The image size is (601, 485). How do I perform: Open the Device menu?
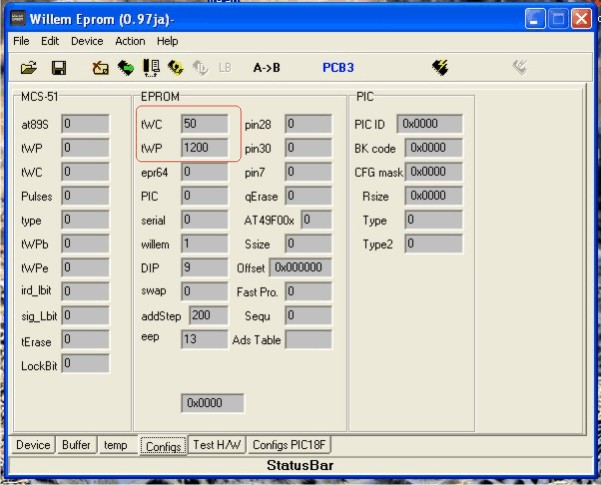tap(87, 41)
